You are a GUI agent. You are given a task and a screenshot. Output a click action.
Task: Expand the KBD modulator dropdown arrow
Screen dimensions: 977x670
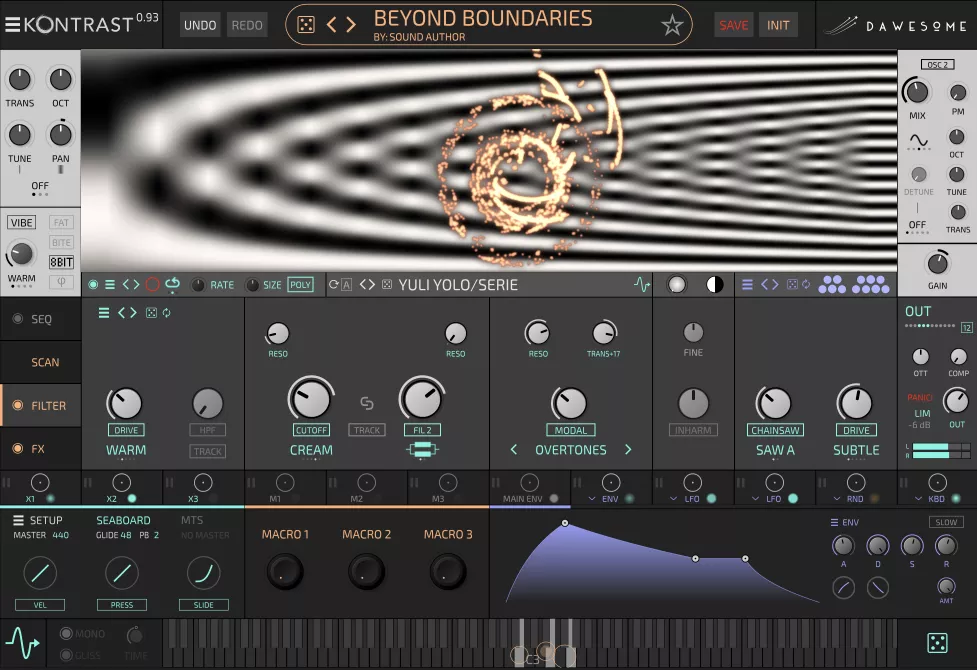click(x=918, y=498)
